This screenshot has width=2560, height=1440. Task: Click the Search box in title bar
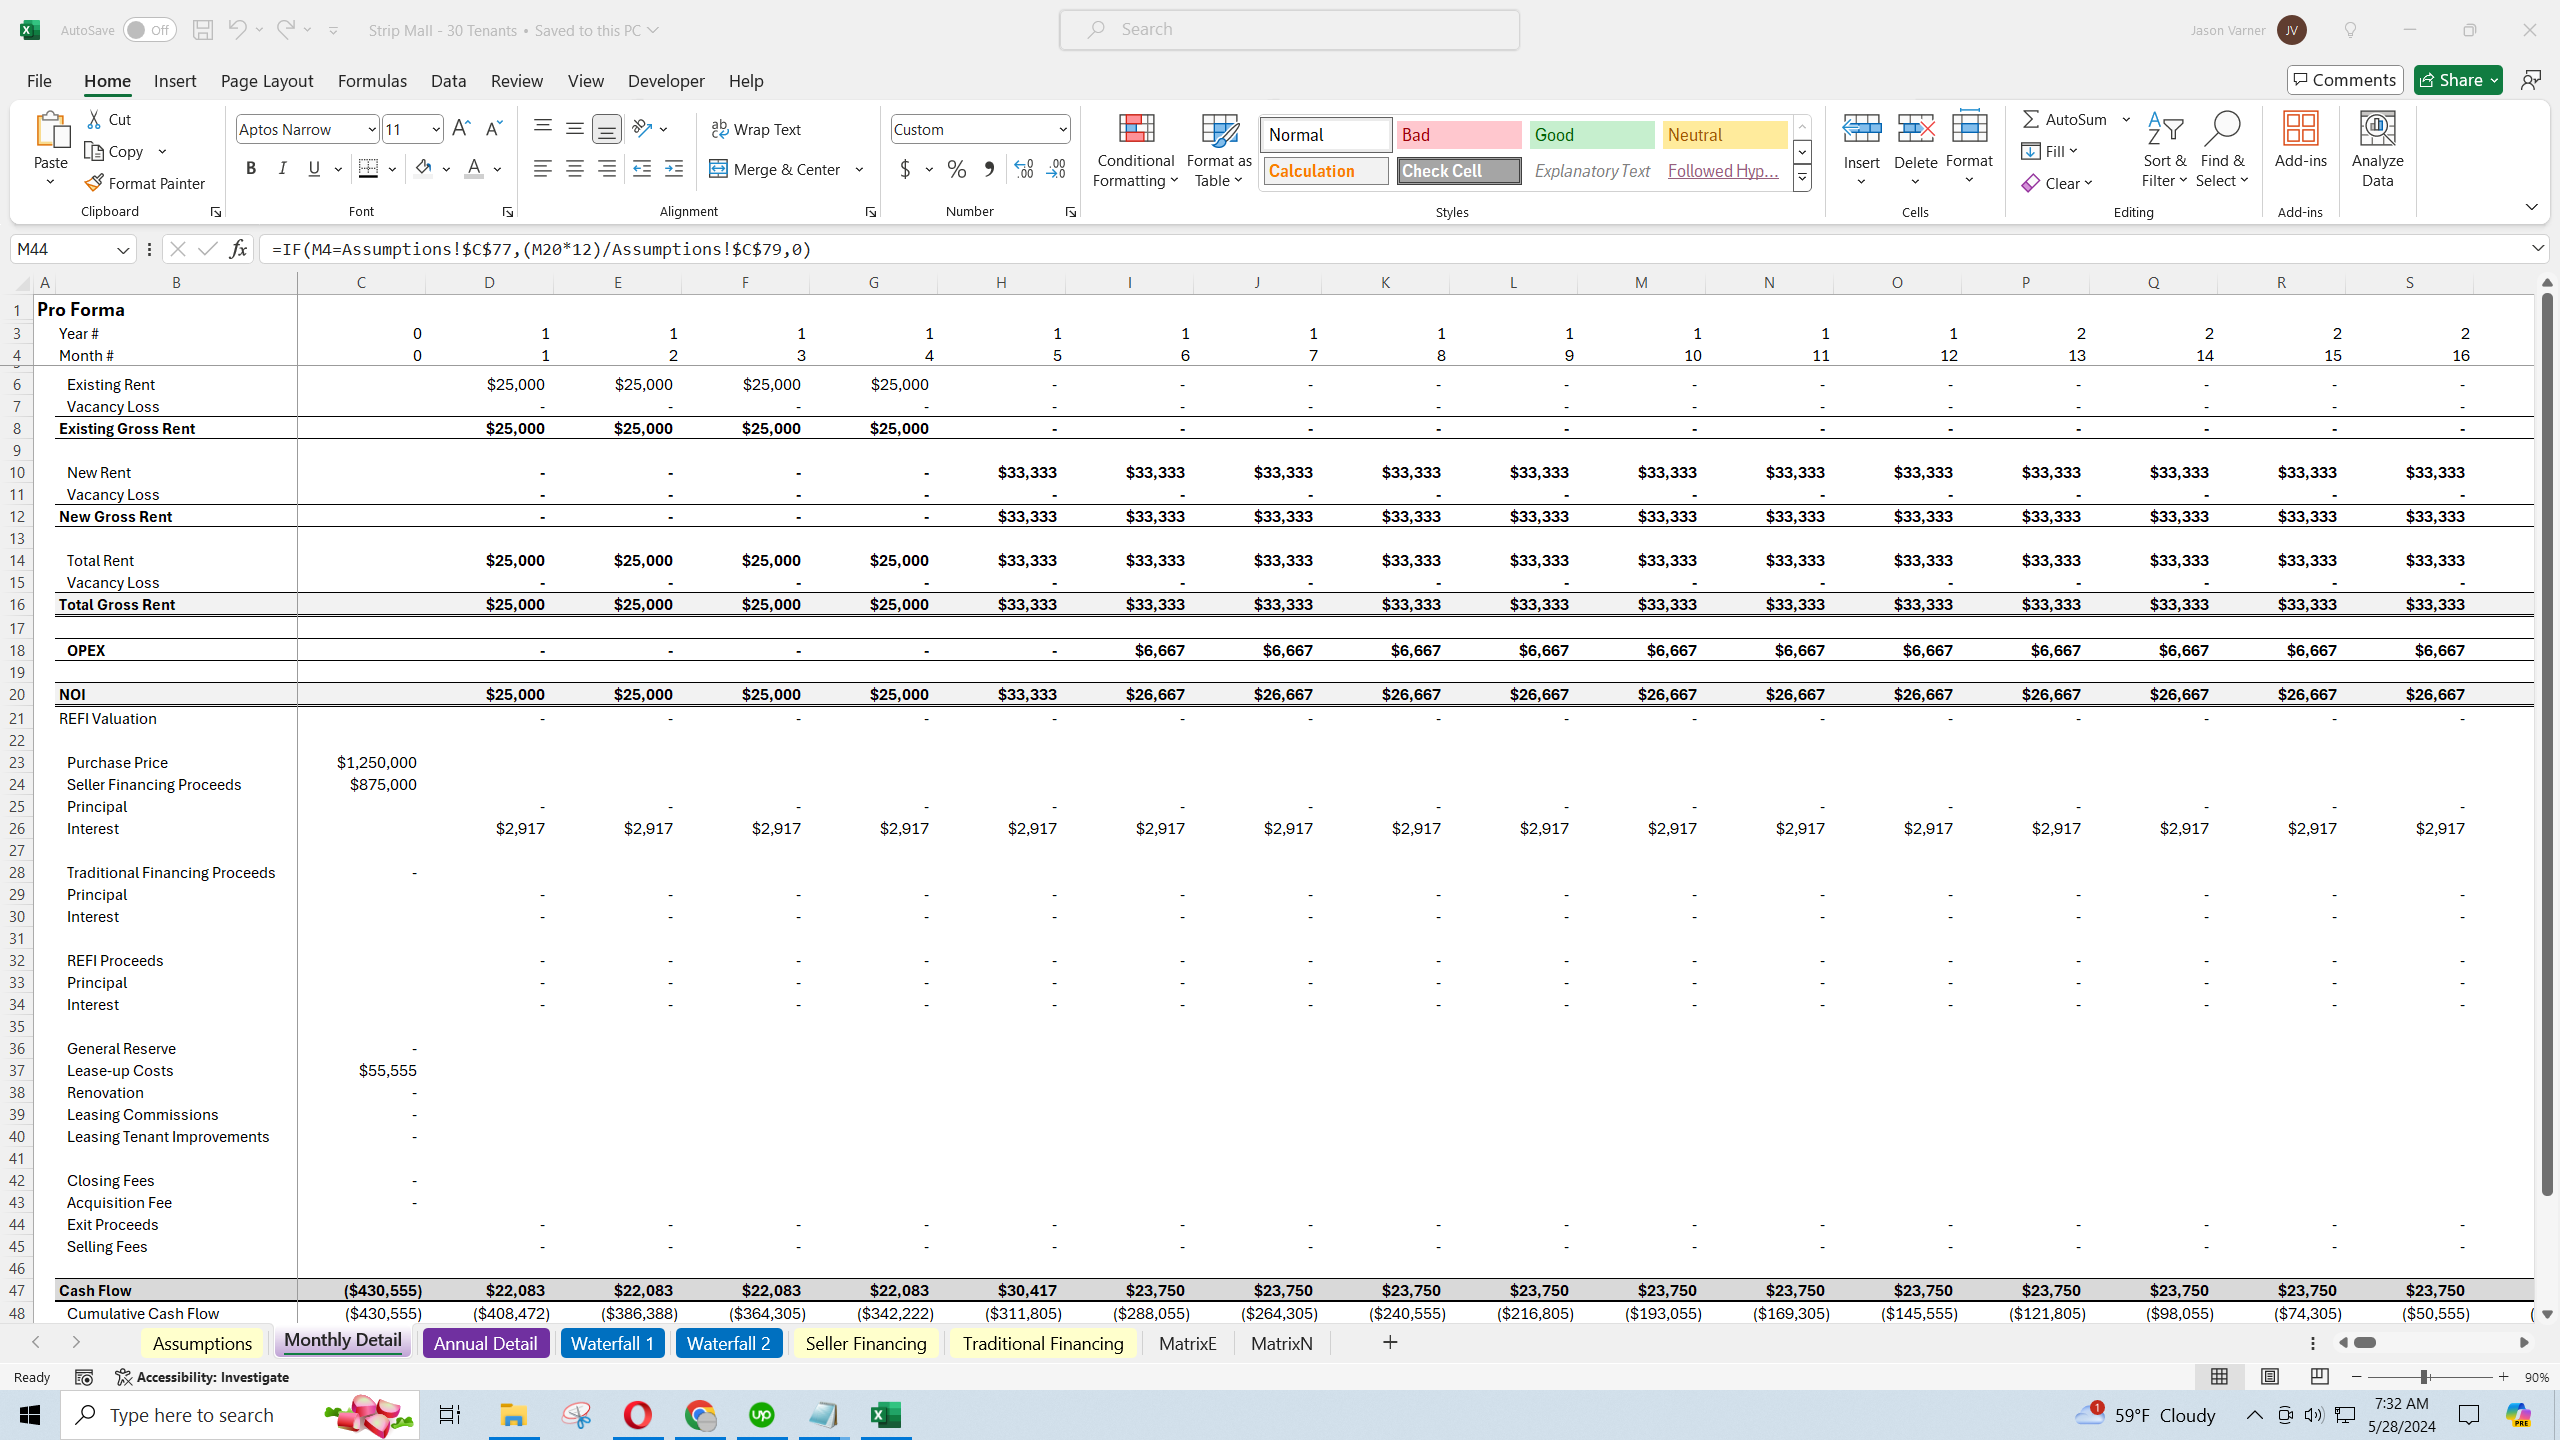[1289, 30]
